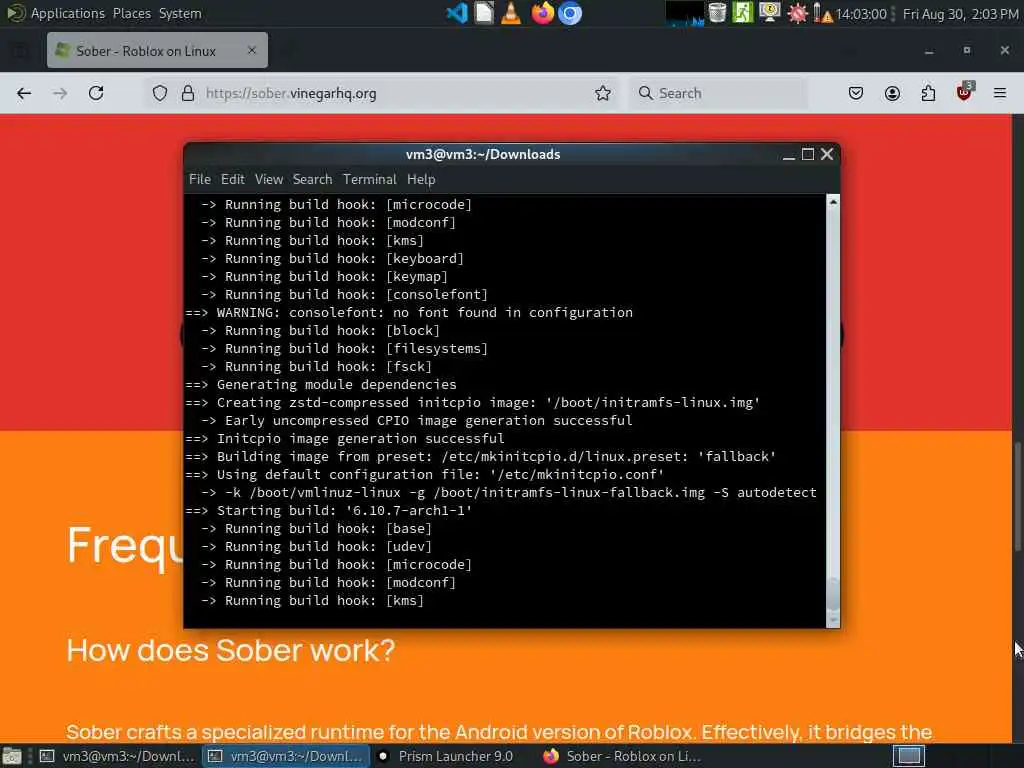Open the Places menu
This screenshot has width=1024, height=768.
tap(131, 13)
